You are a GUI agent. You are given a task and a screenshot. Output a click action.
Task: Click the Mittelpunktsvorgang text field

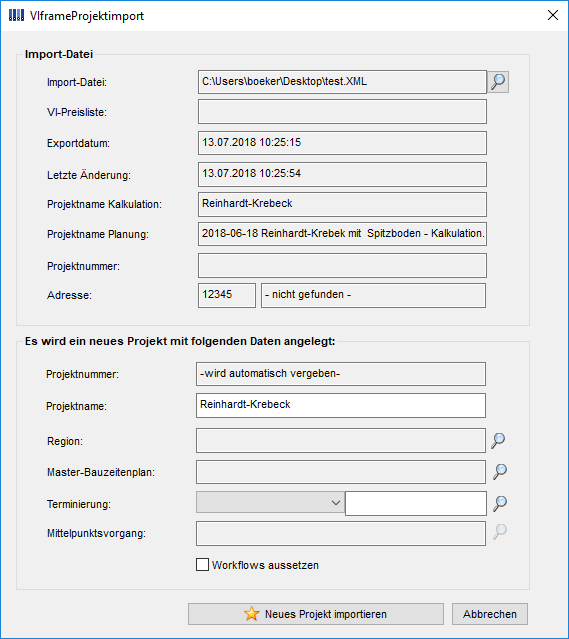click(x=341, y=533)
